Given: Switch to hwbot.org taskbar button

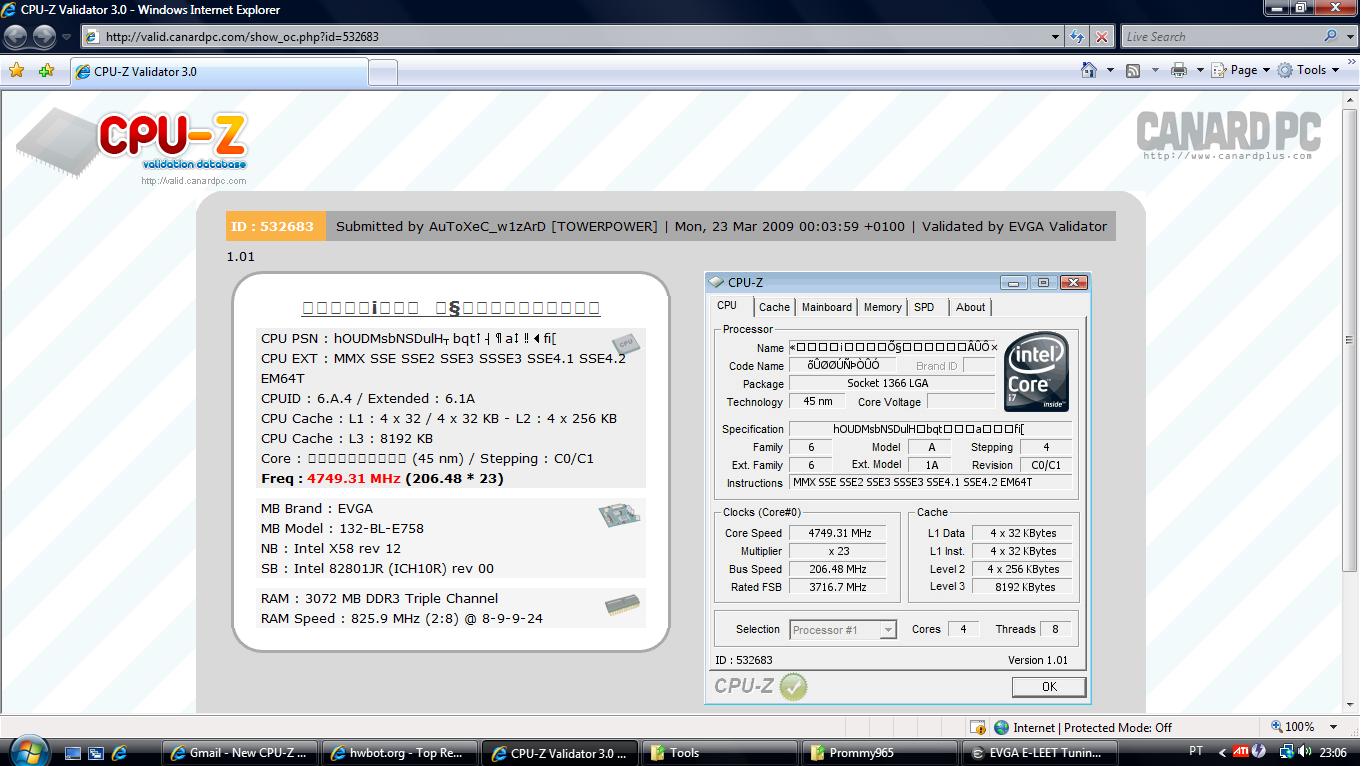Looking at the screenshot, I should pyautogui.click(x=400, y=753).
